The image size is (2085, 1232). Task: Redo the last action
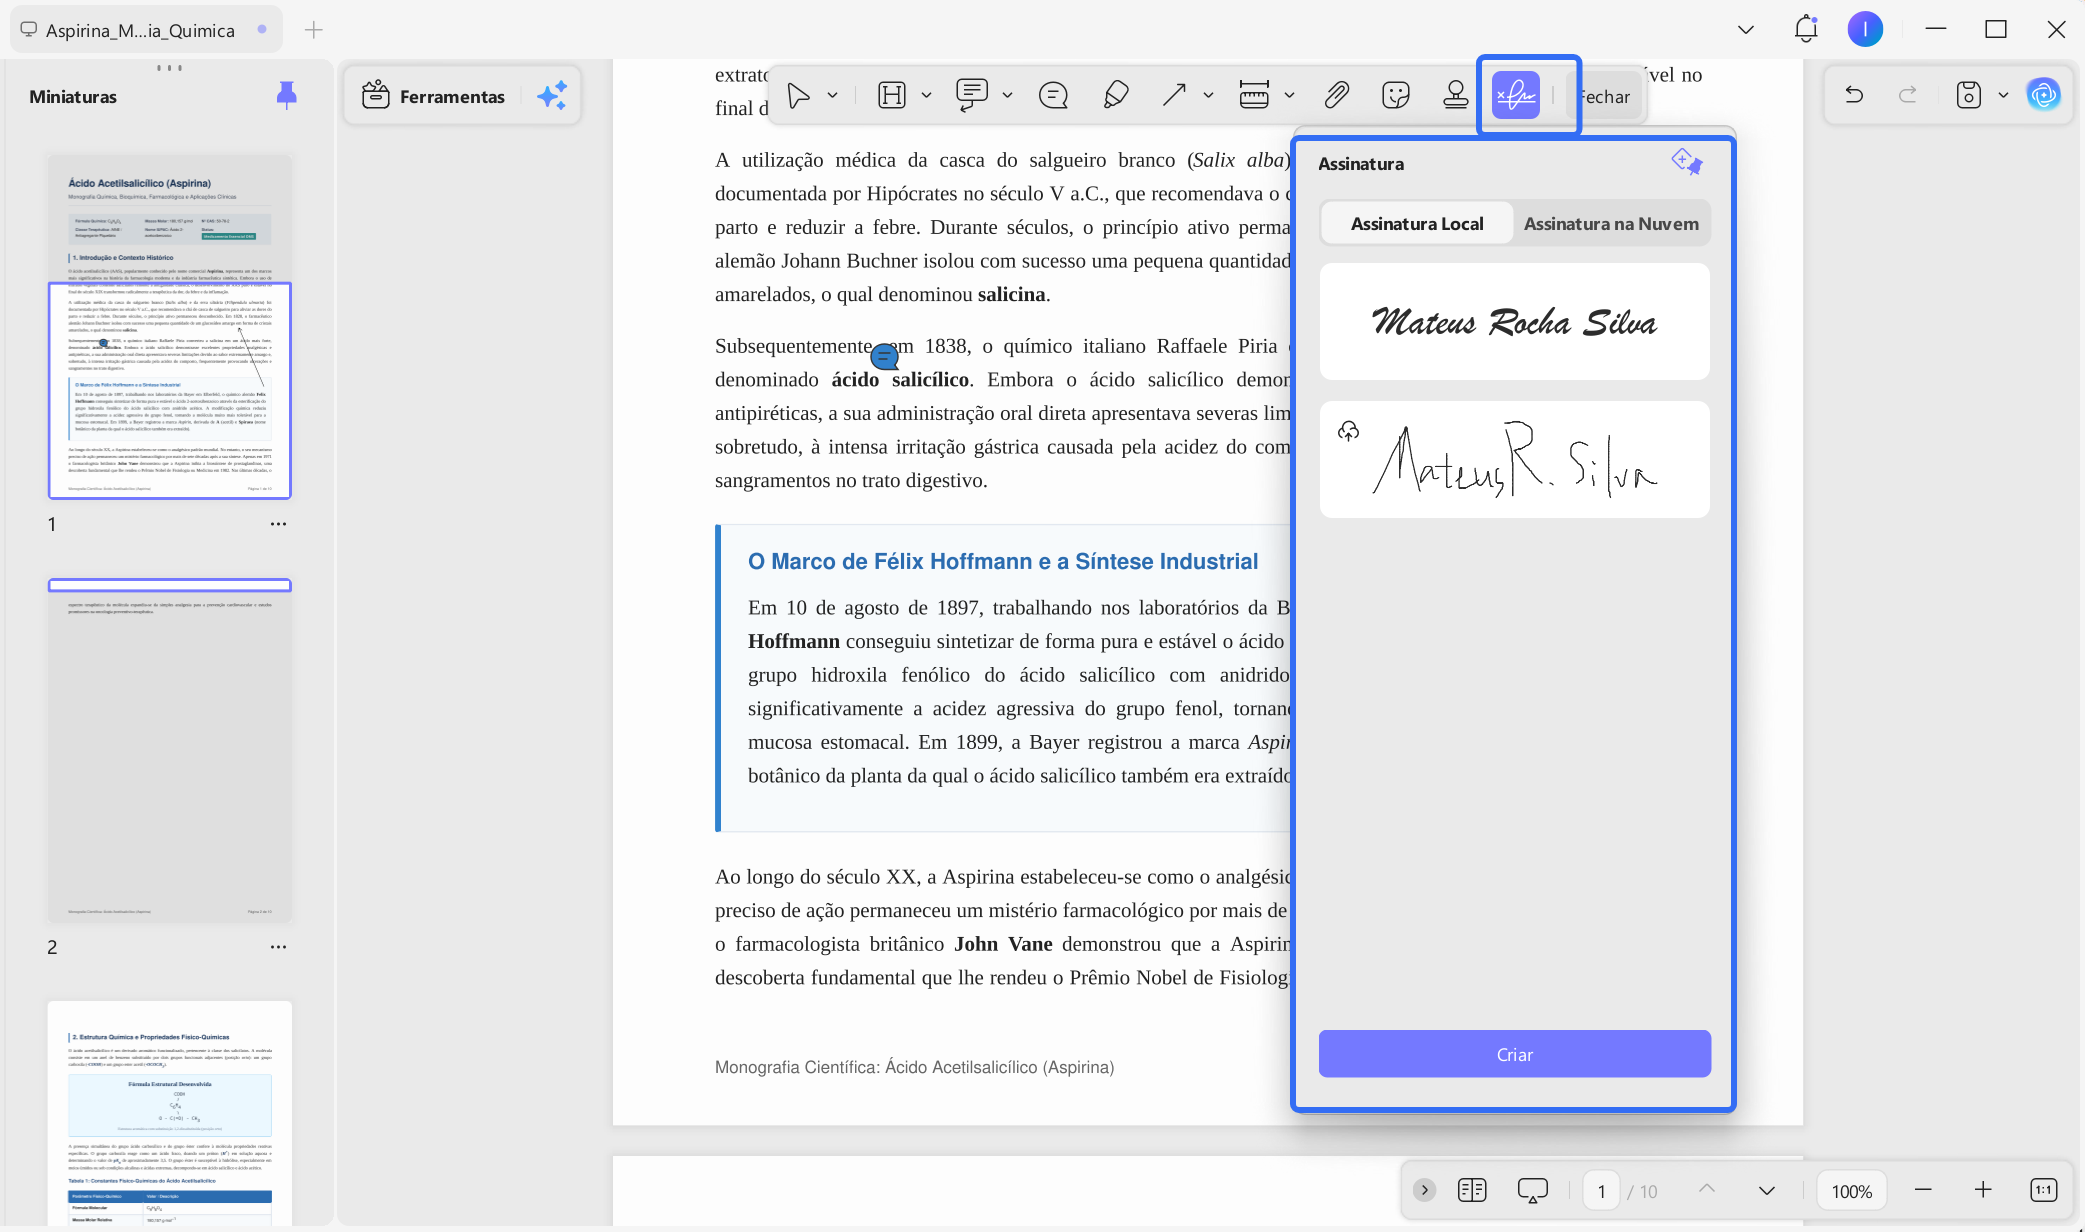1908,96
